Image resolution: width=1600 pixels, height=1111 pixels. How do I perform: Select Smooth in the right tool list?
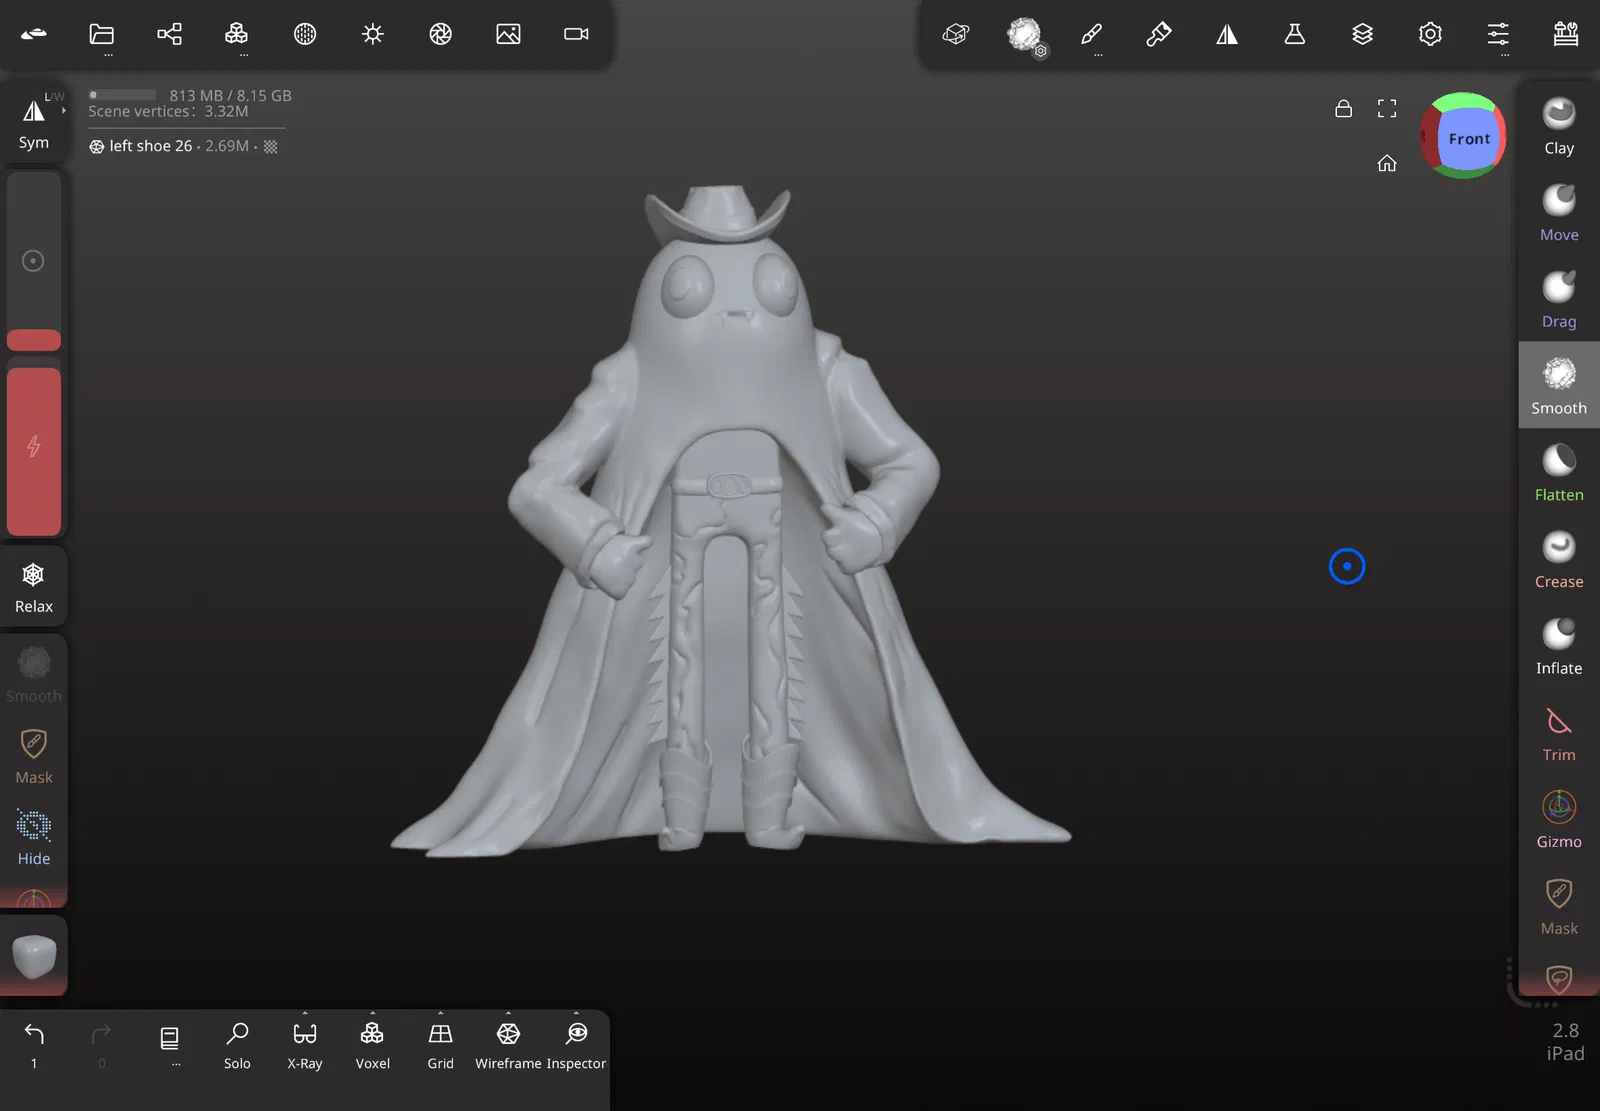[x=1559, y=386]
